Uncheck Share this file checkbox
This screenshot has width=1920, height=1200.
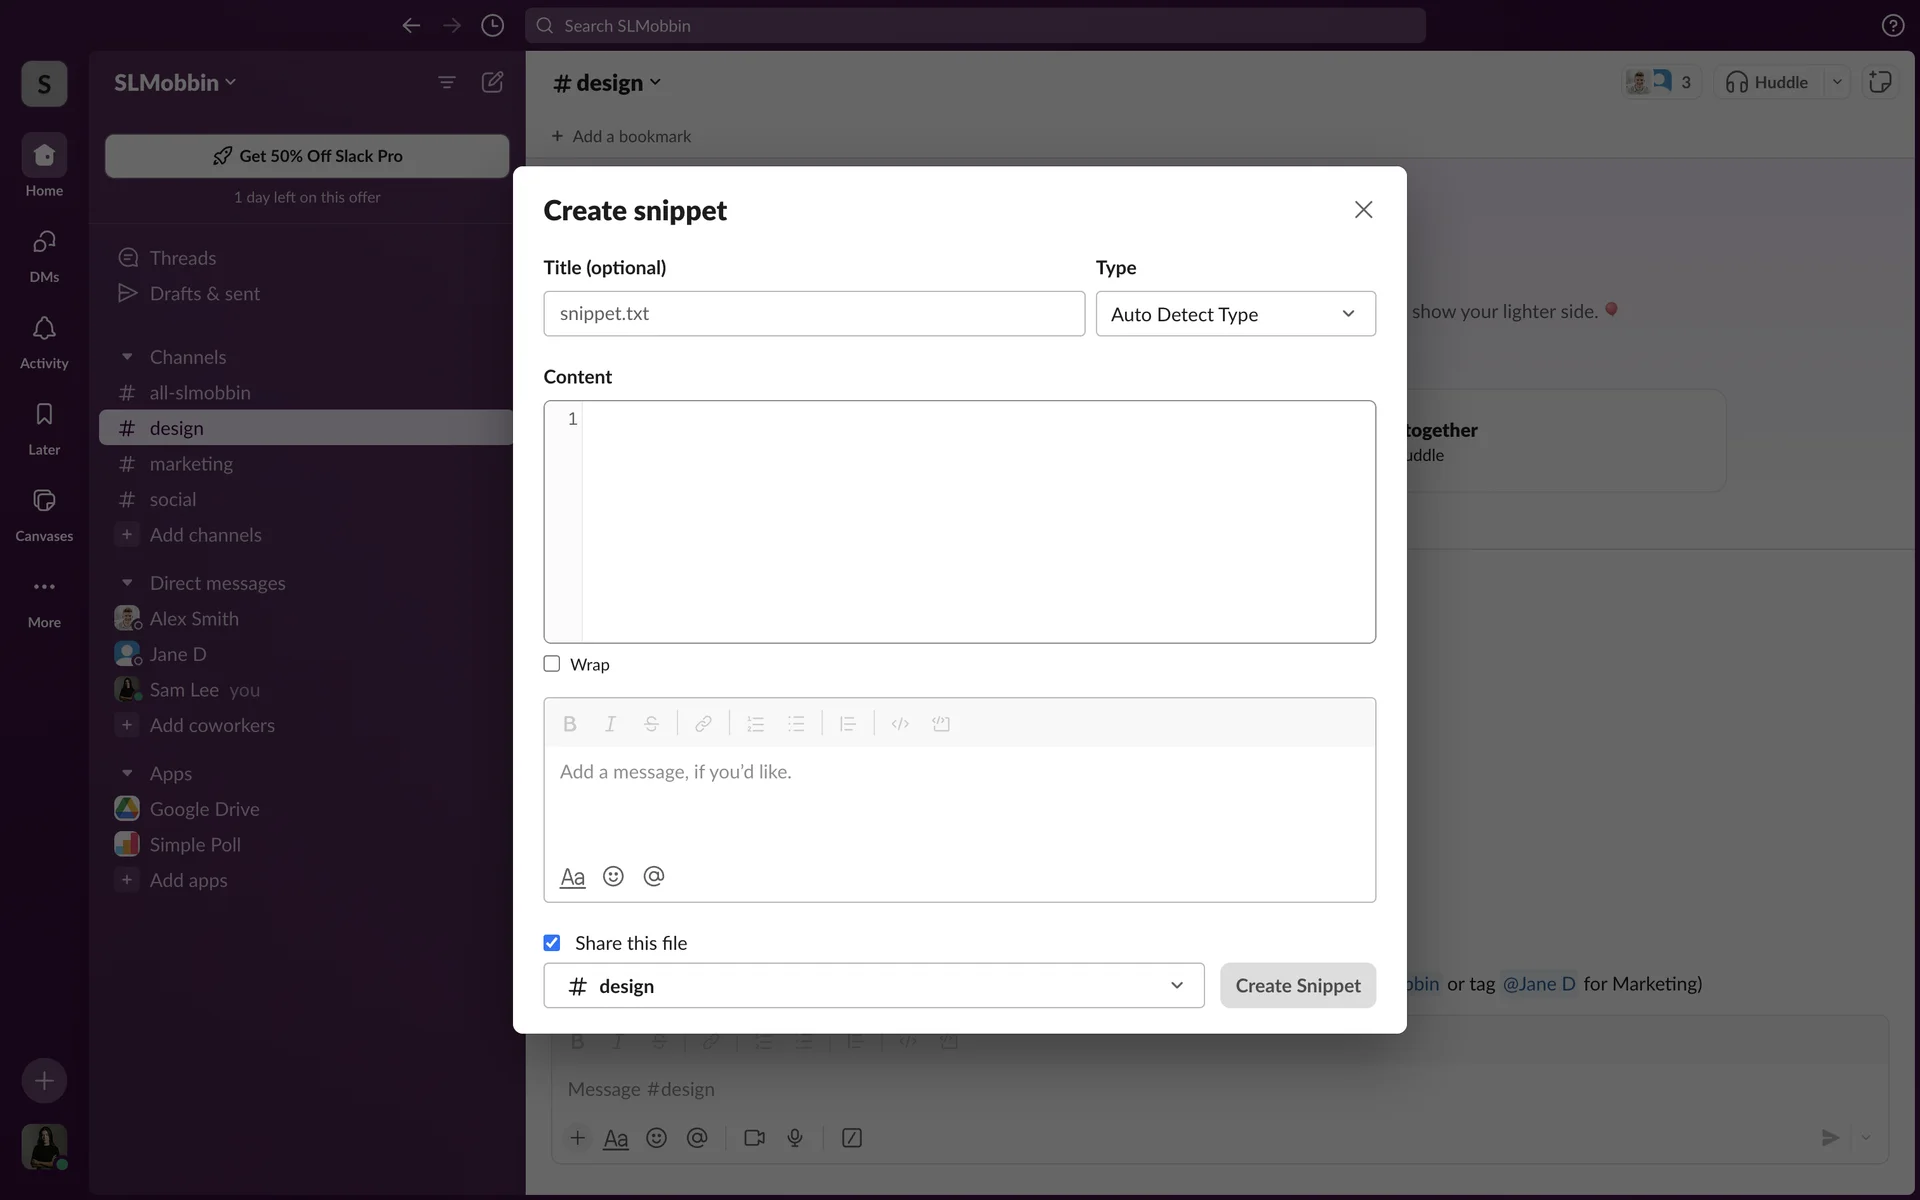tap(552, 943)
